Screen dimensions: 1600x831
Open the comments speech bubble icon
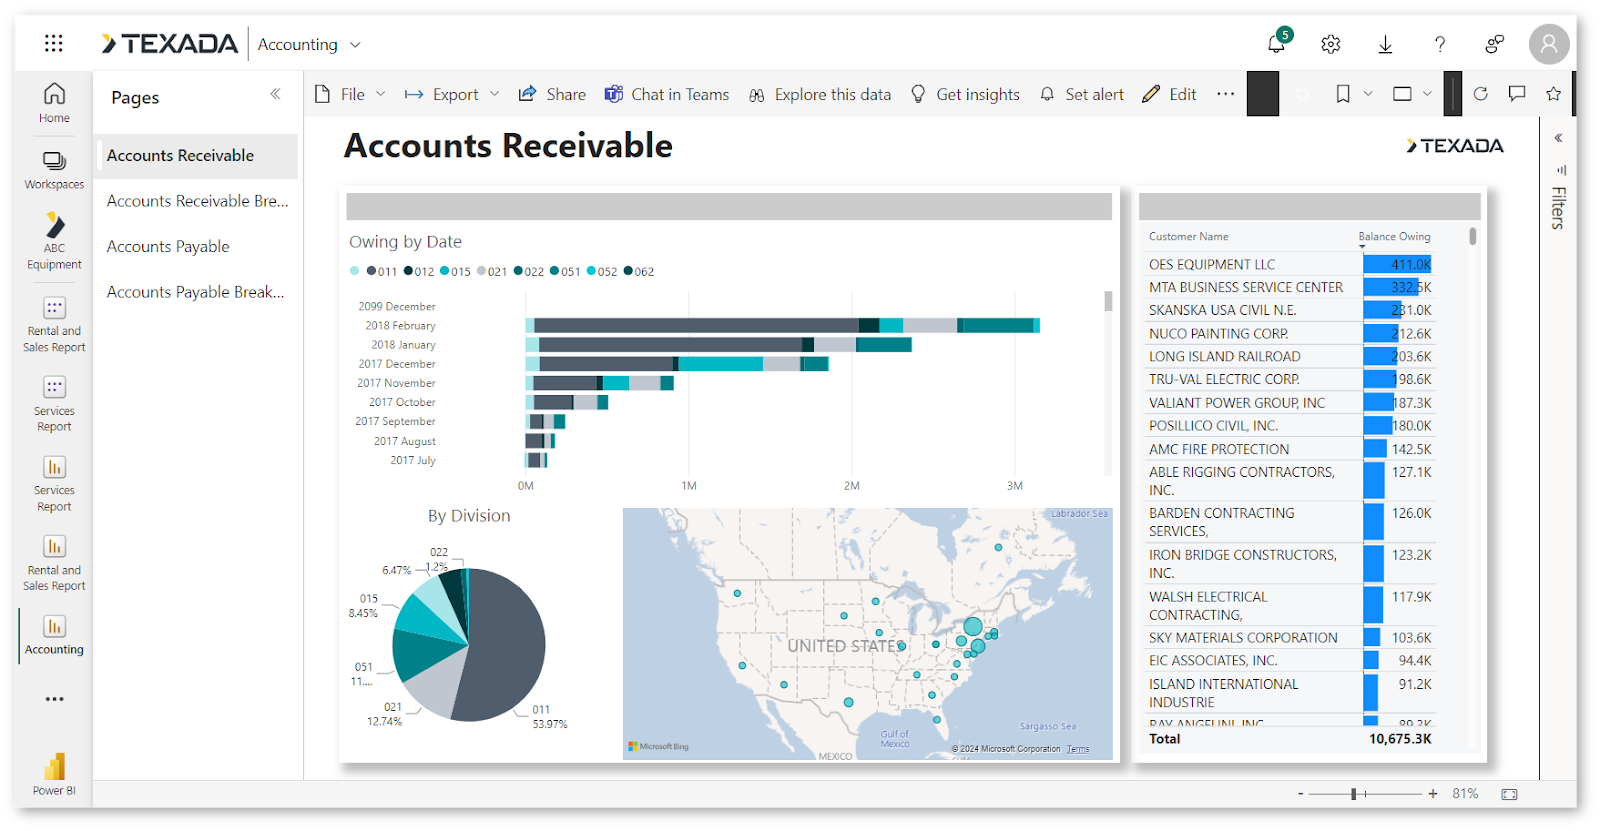coord(1517,94)
